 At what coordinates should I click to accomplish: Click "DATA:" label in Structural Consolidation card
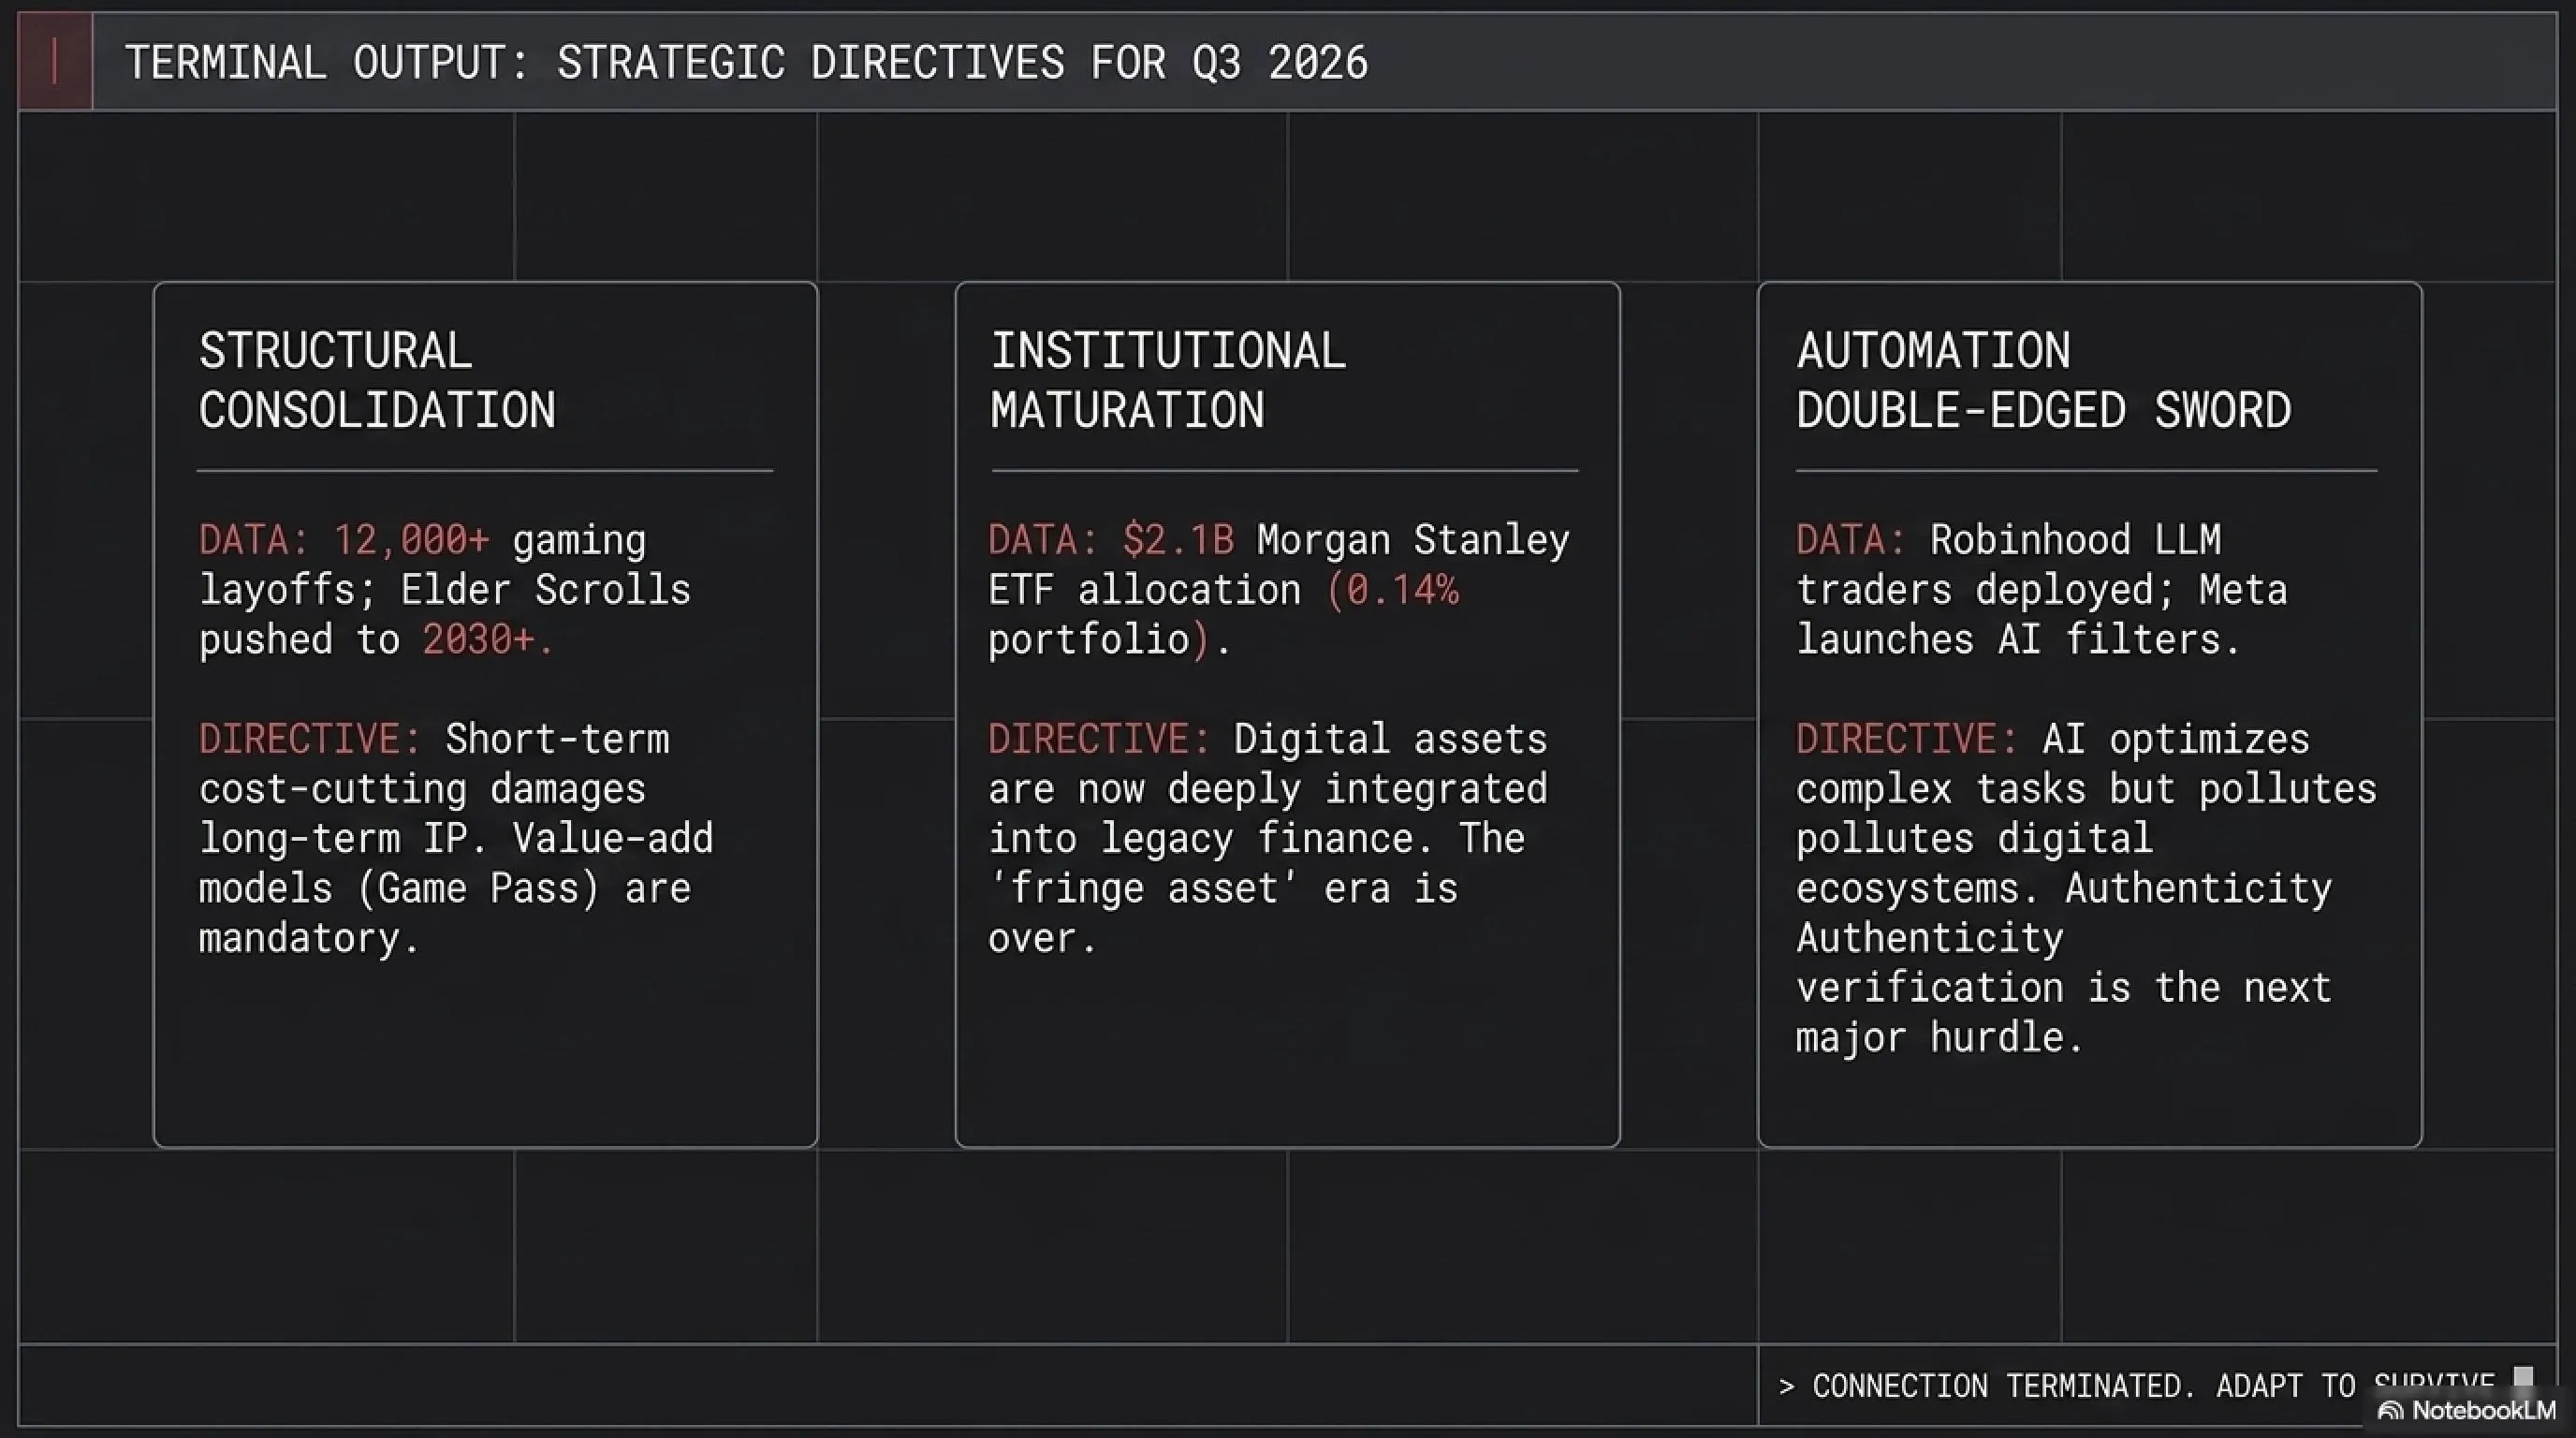point(254,540)
